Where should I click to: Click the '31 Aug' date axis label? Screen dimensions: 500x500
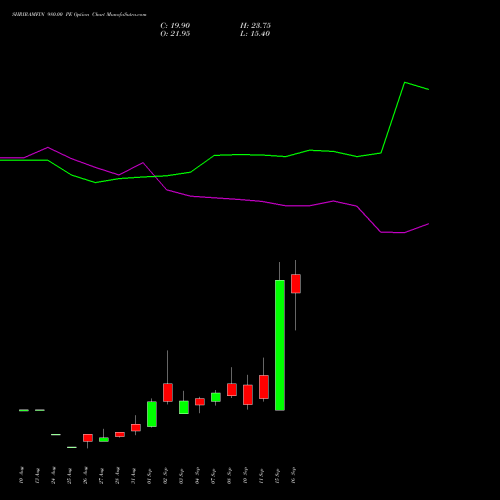[134, 475]
